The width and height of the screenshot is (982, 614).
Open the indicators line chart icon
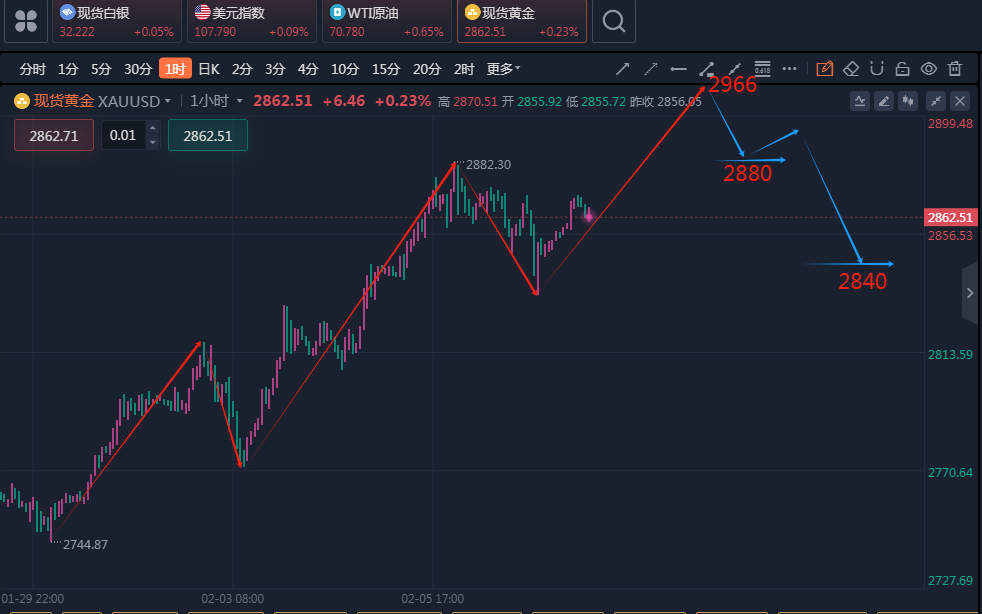point(860,100)
